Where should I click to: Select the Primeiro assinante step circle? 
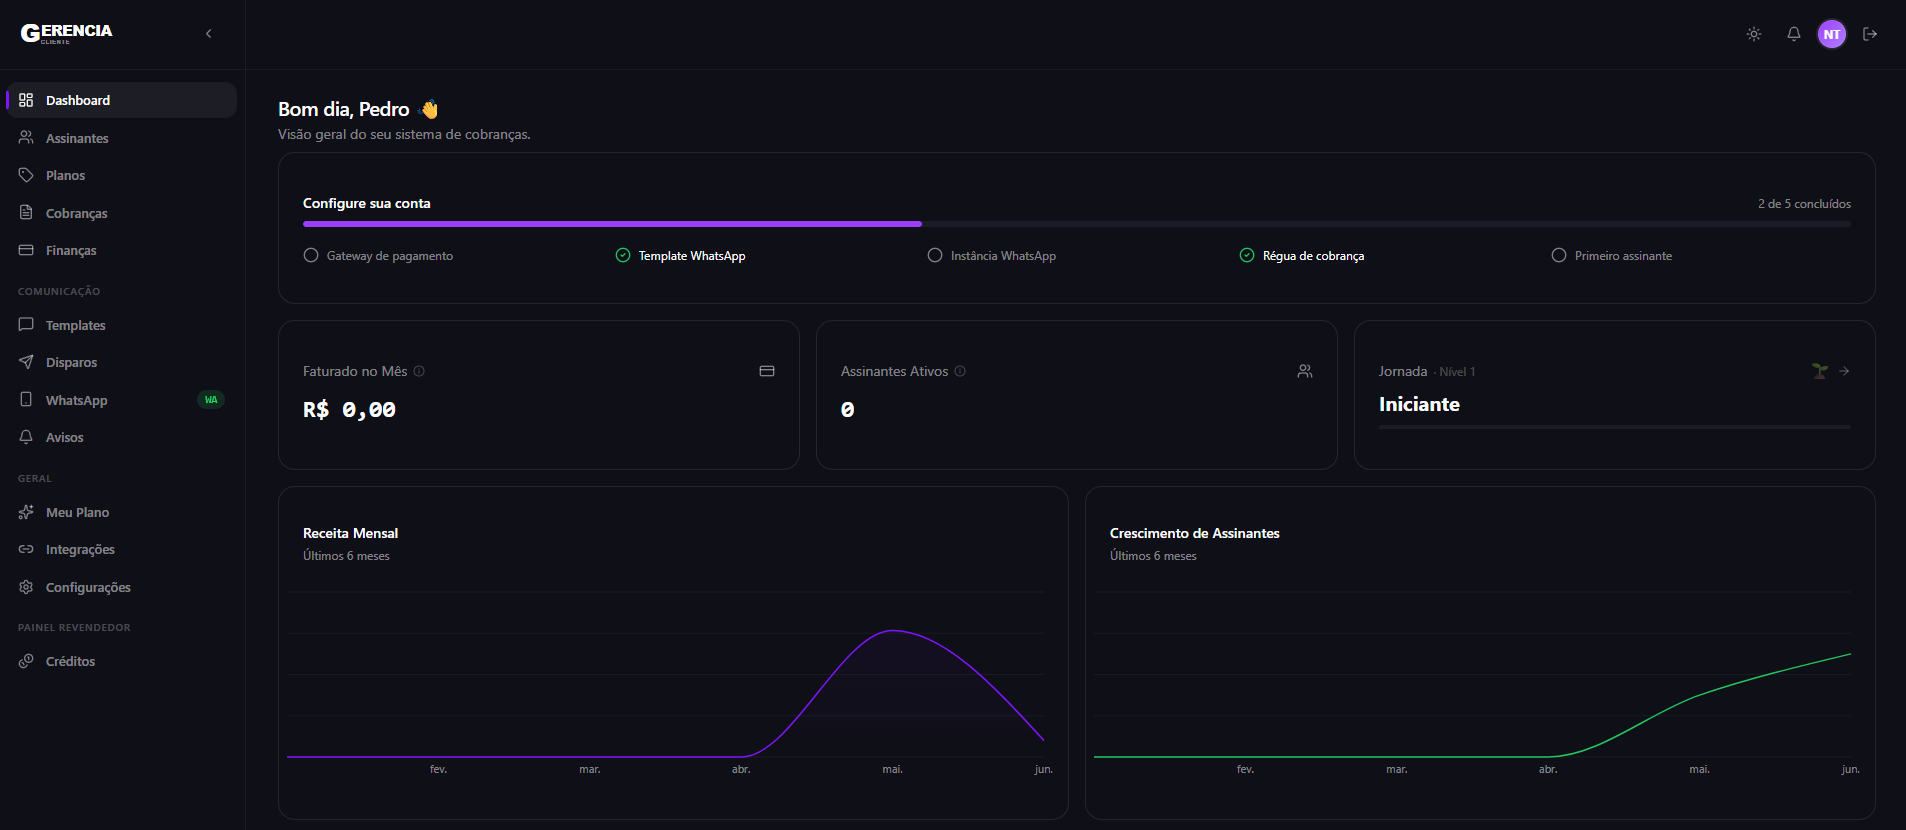tap(1559, 255)
